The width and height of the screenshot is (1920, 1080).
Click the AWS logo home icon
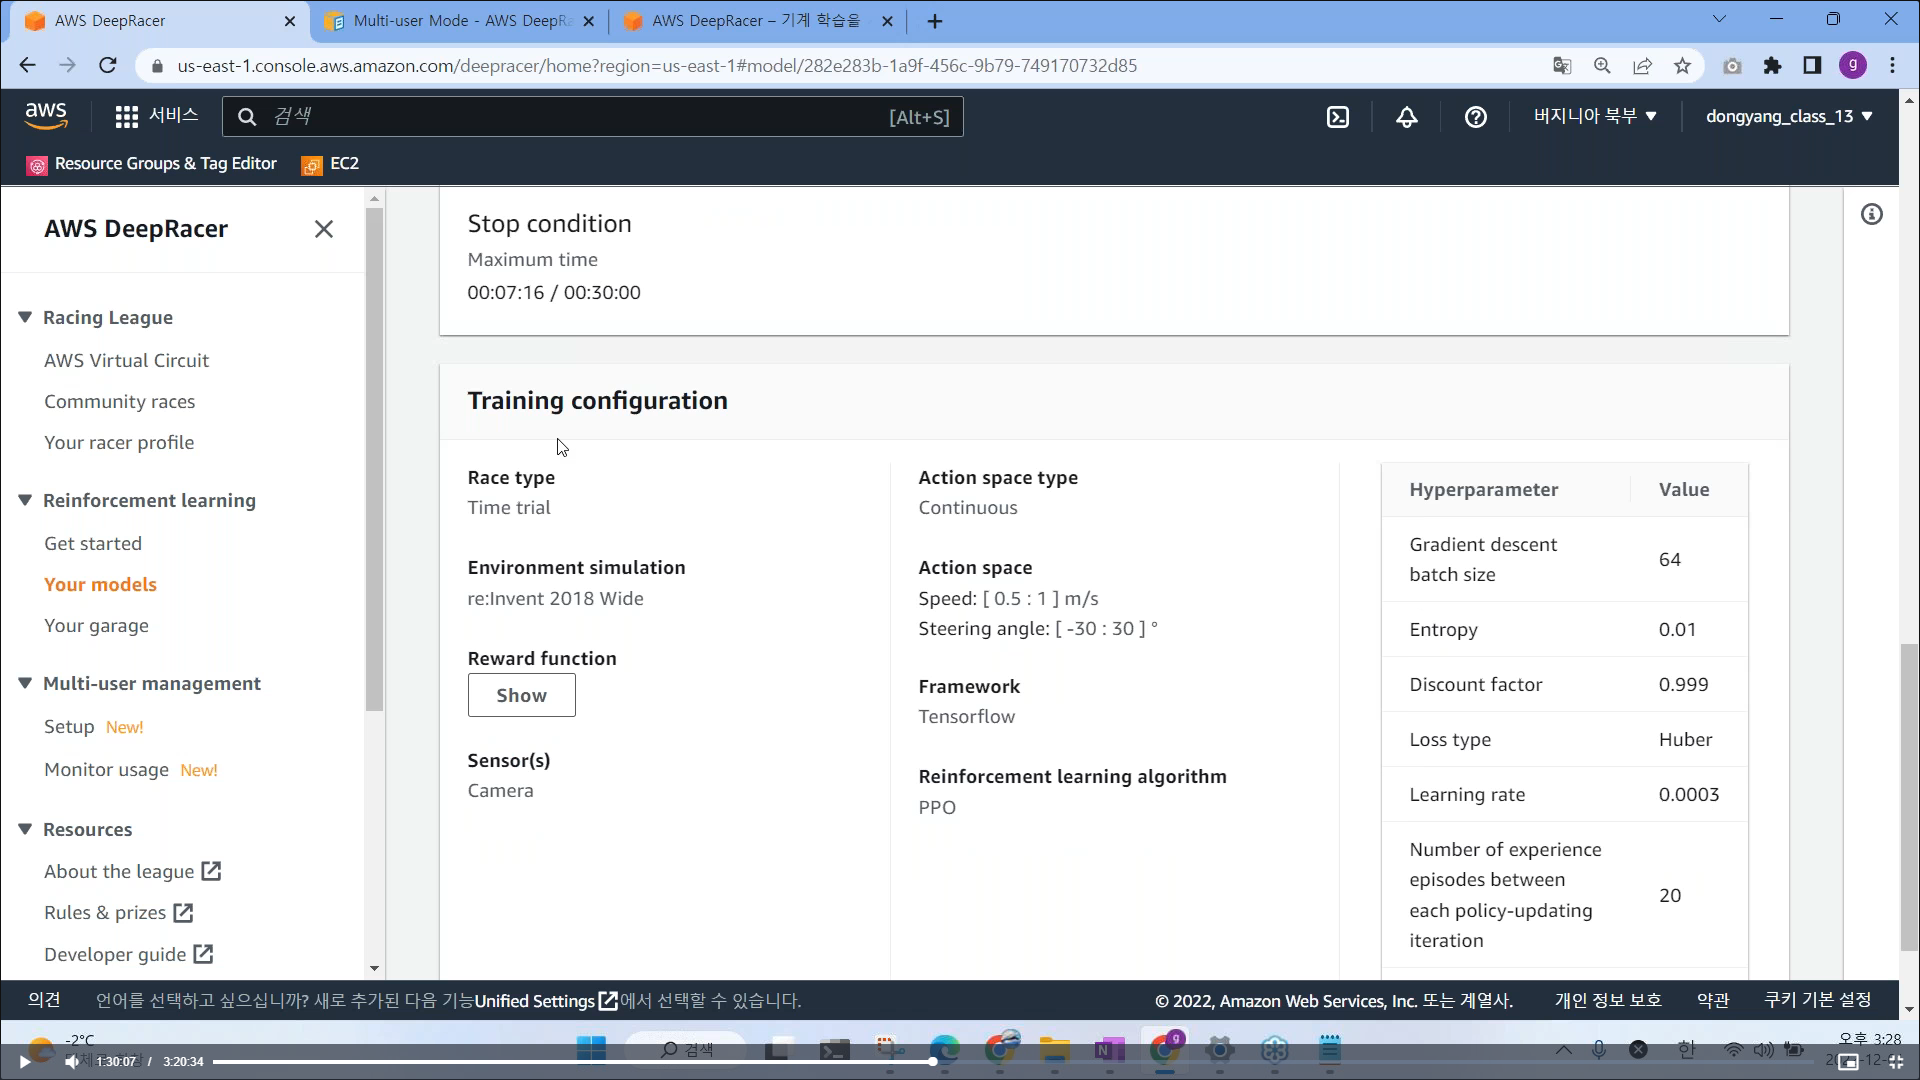46,116
